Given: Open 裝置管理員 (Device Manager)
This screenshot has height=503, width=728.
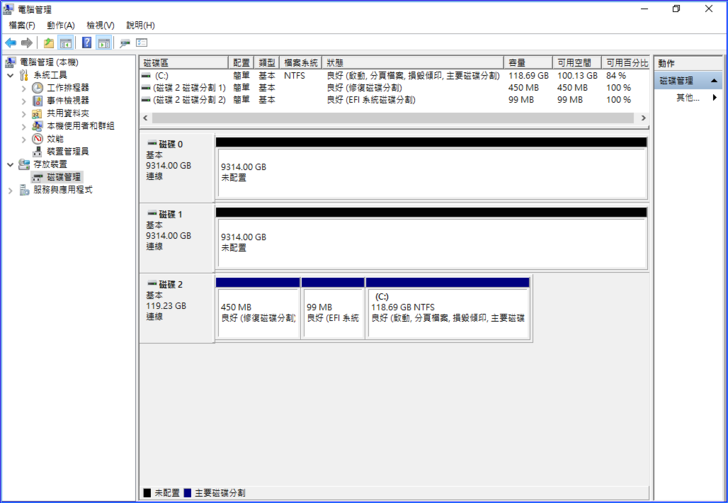Looking at the screenshot, I should 67,152.
